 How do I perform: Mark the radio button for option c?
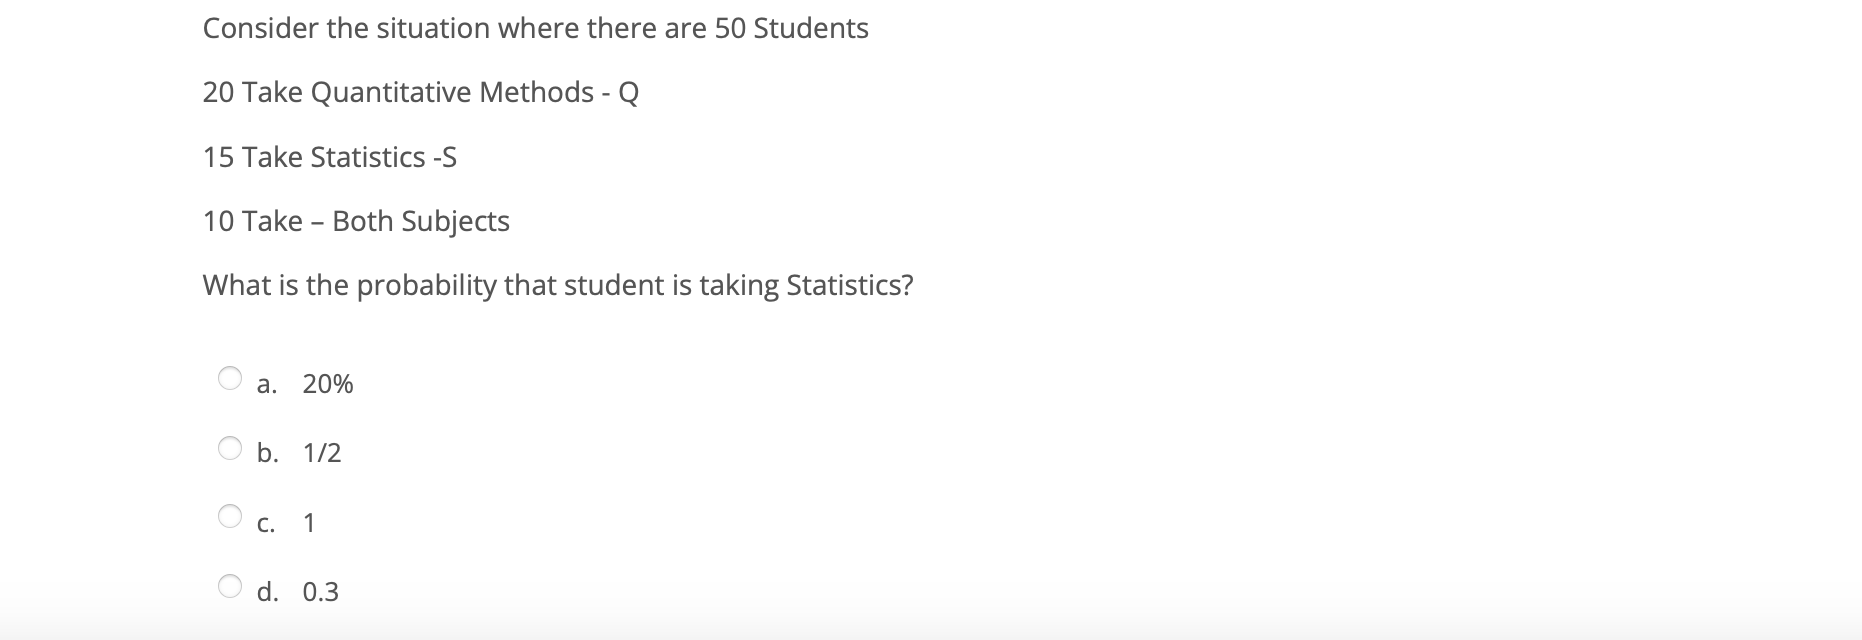pyautogui.click(x=230, y=516)
